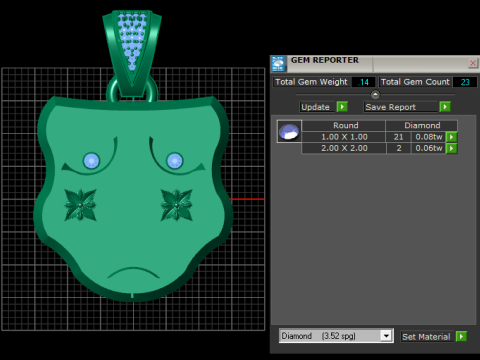
Task: Collapse the panel using the round up-arrow
Action: (375, 95)
